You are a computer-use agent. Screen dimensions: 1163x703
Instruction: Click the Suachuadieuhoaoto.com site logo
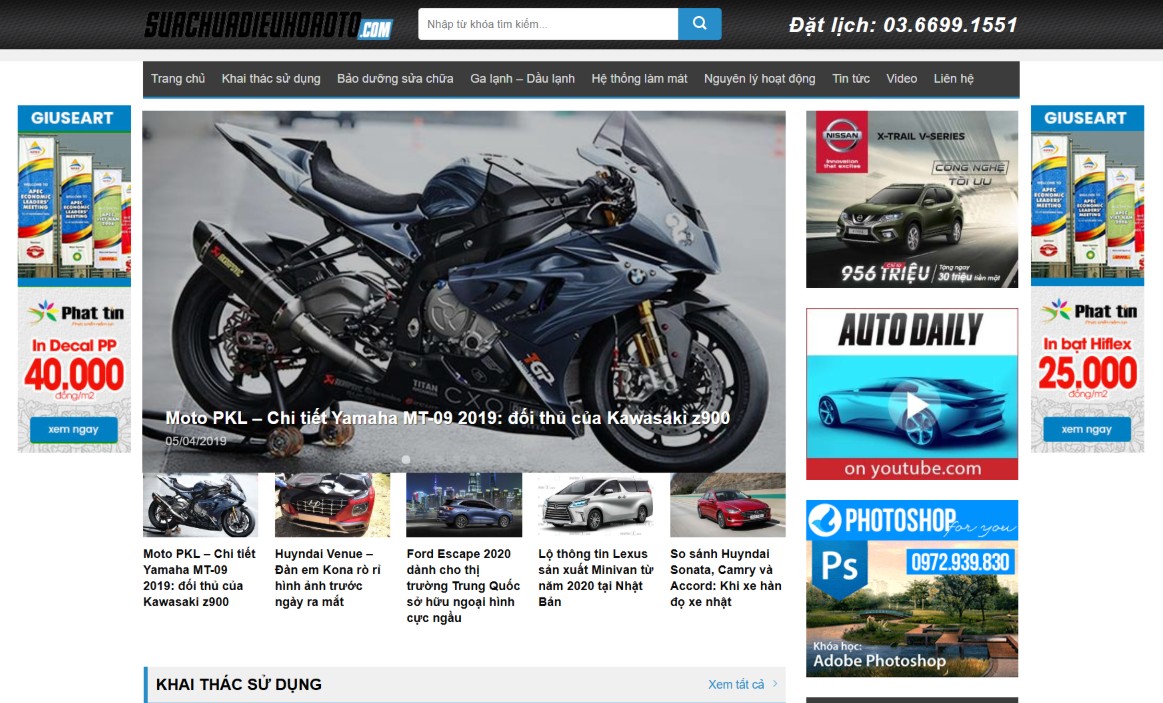coord(268,25)
